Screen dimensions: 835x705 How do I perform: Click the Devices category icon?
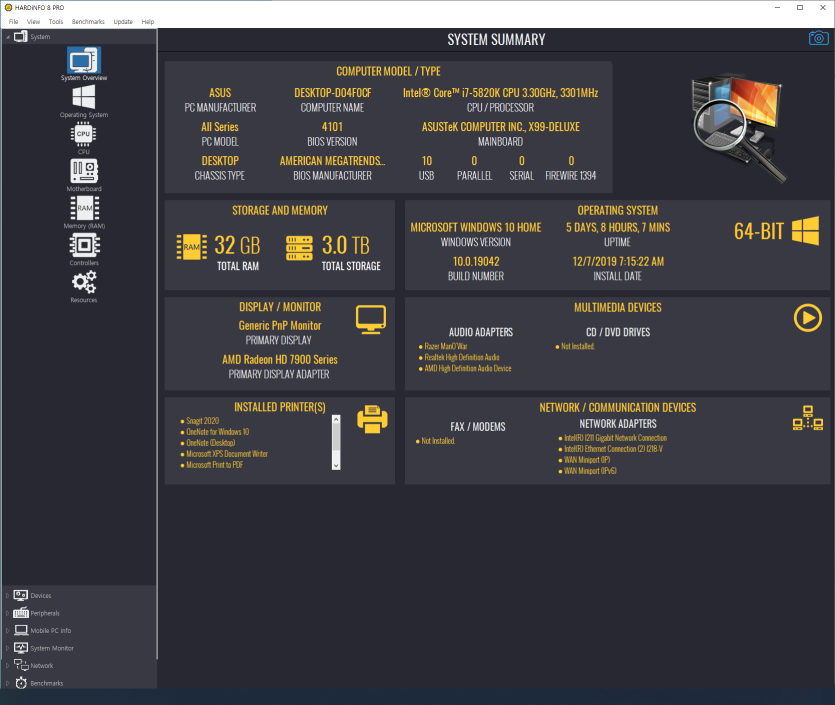[x=21, y=595]
